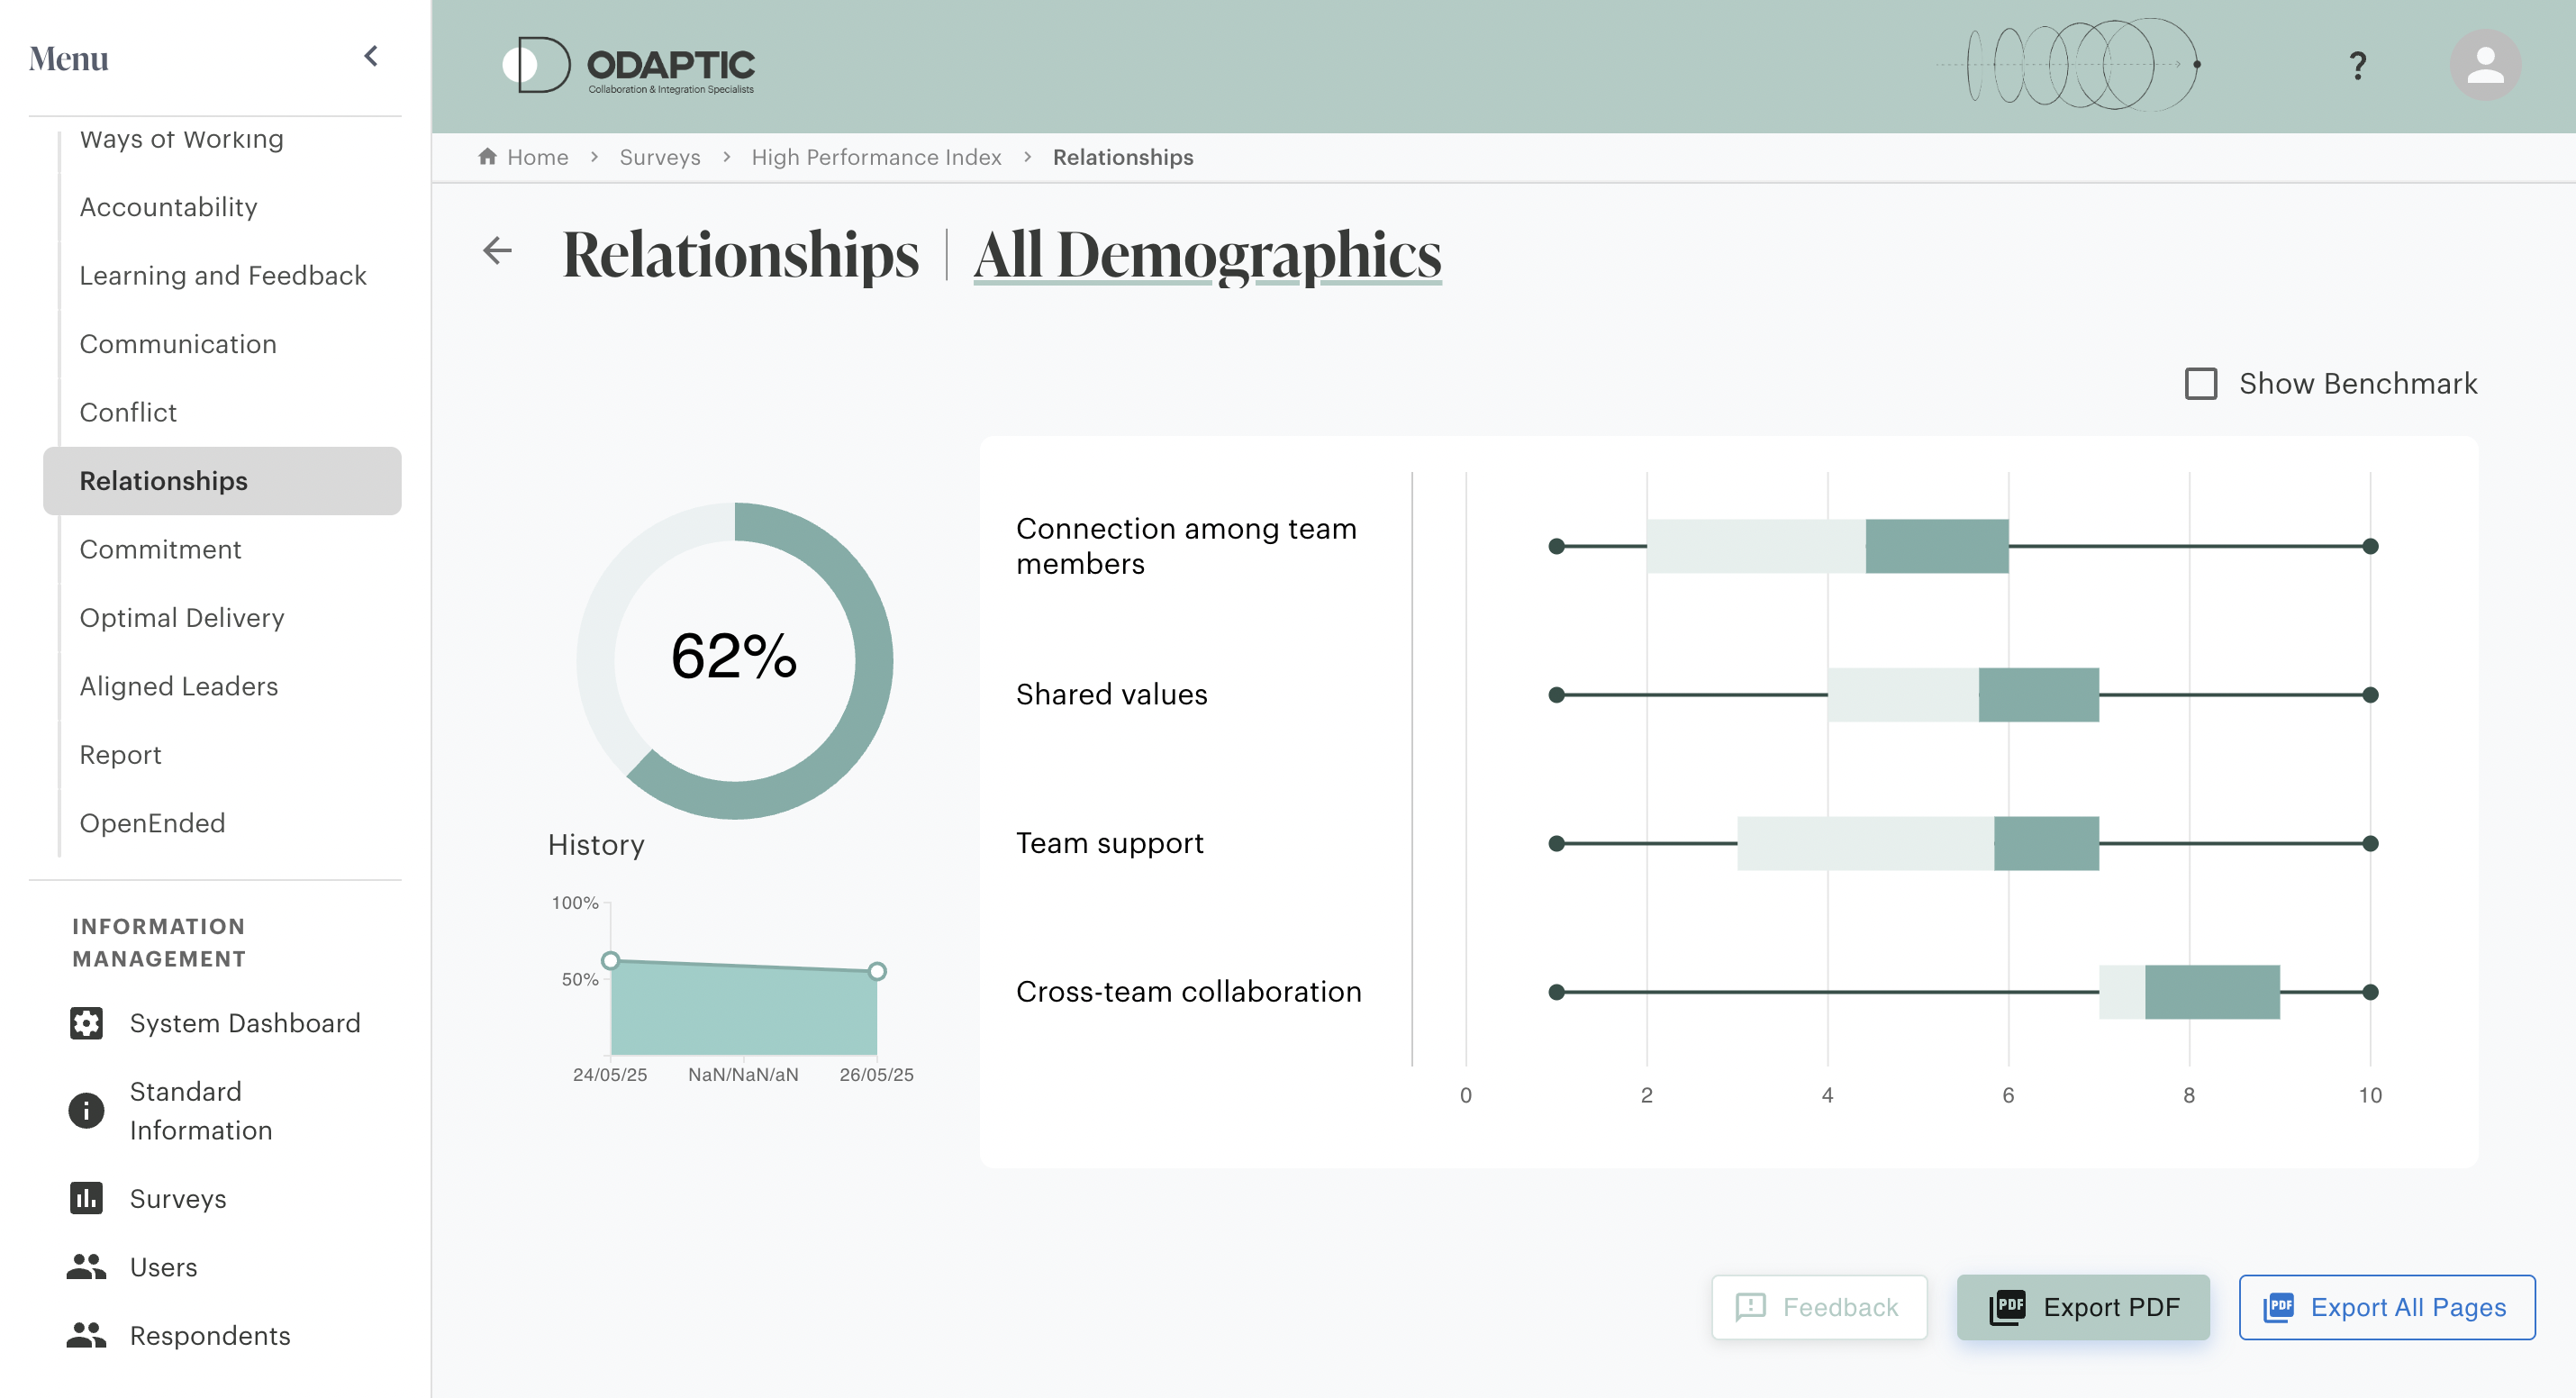Open System Dashboard gear icon
This screenshot has width=2576, height=1398.
[x=86, y=1023]
